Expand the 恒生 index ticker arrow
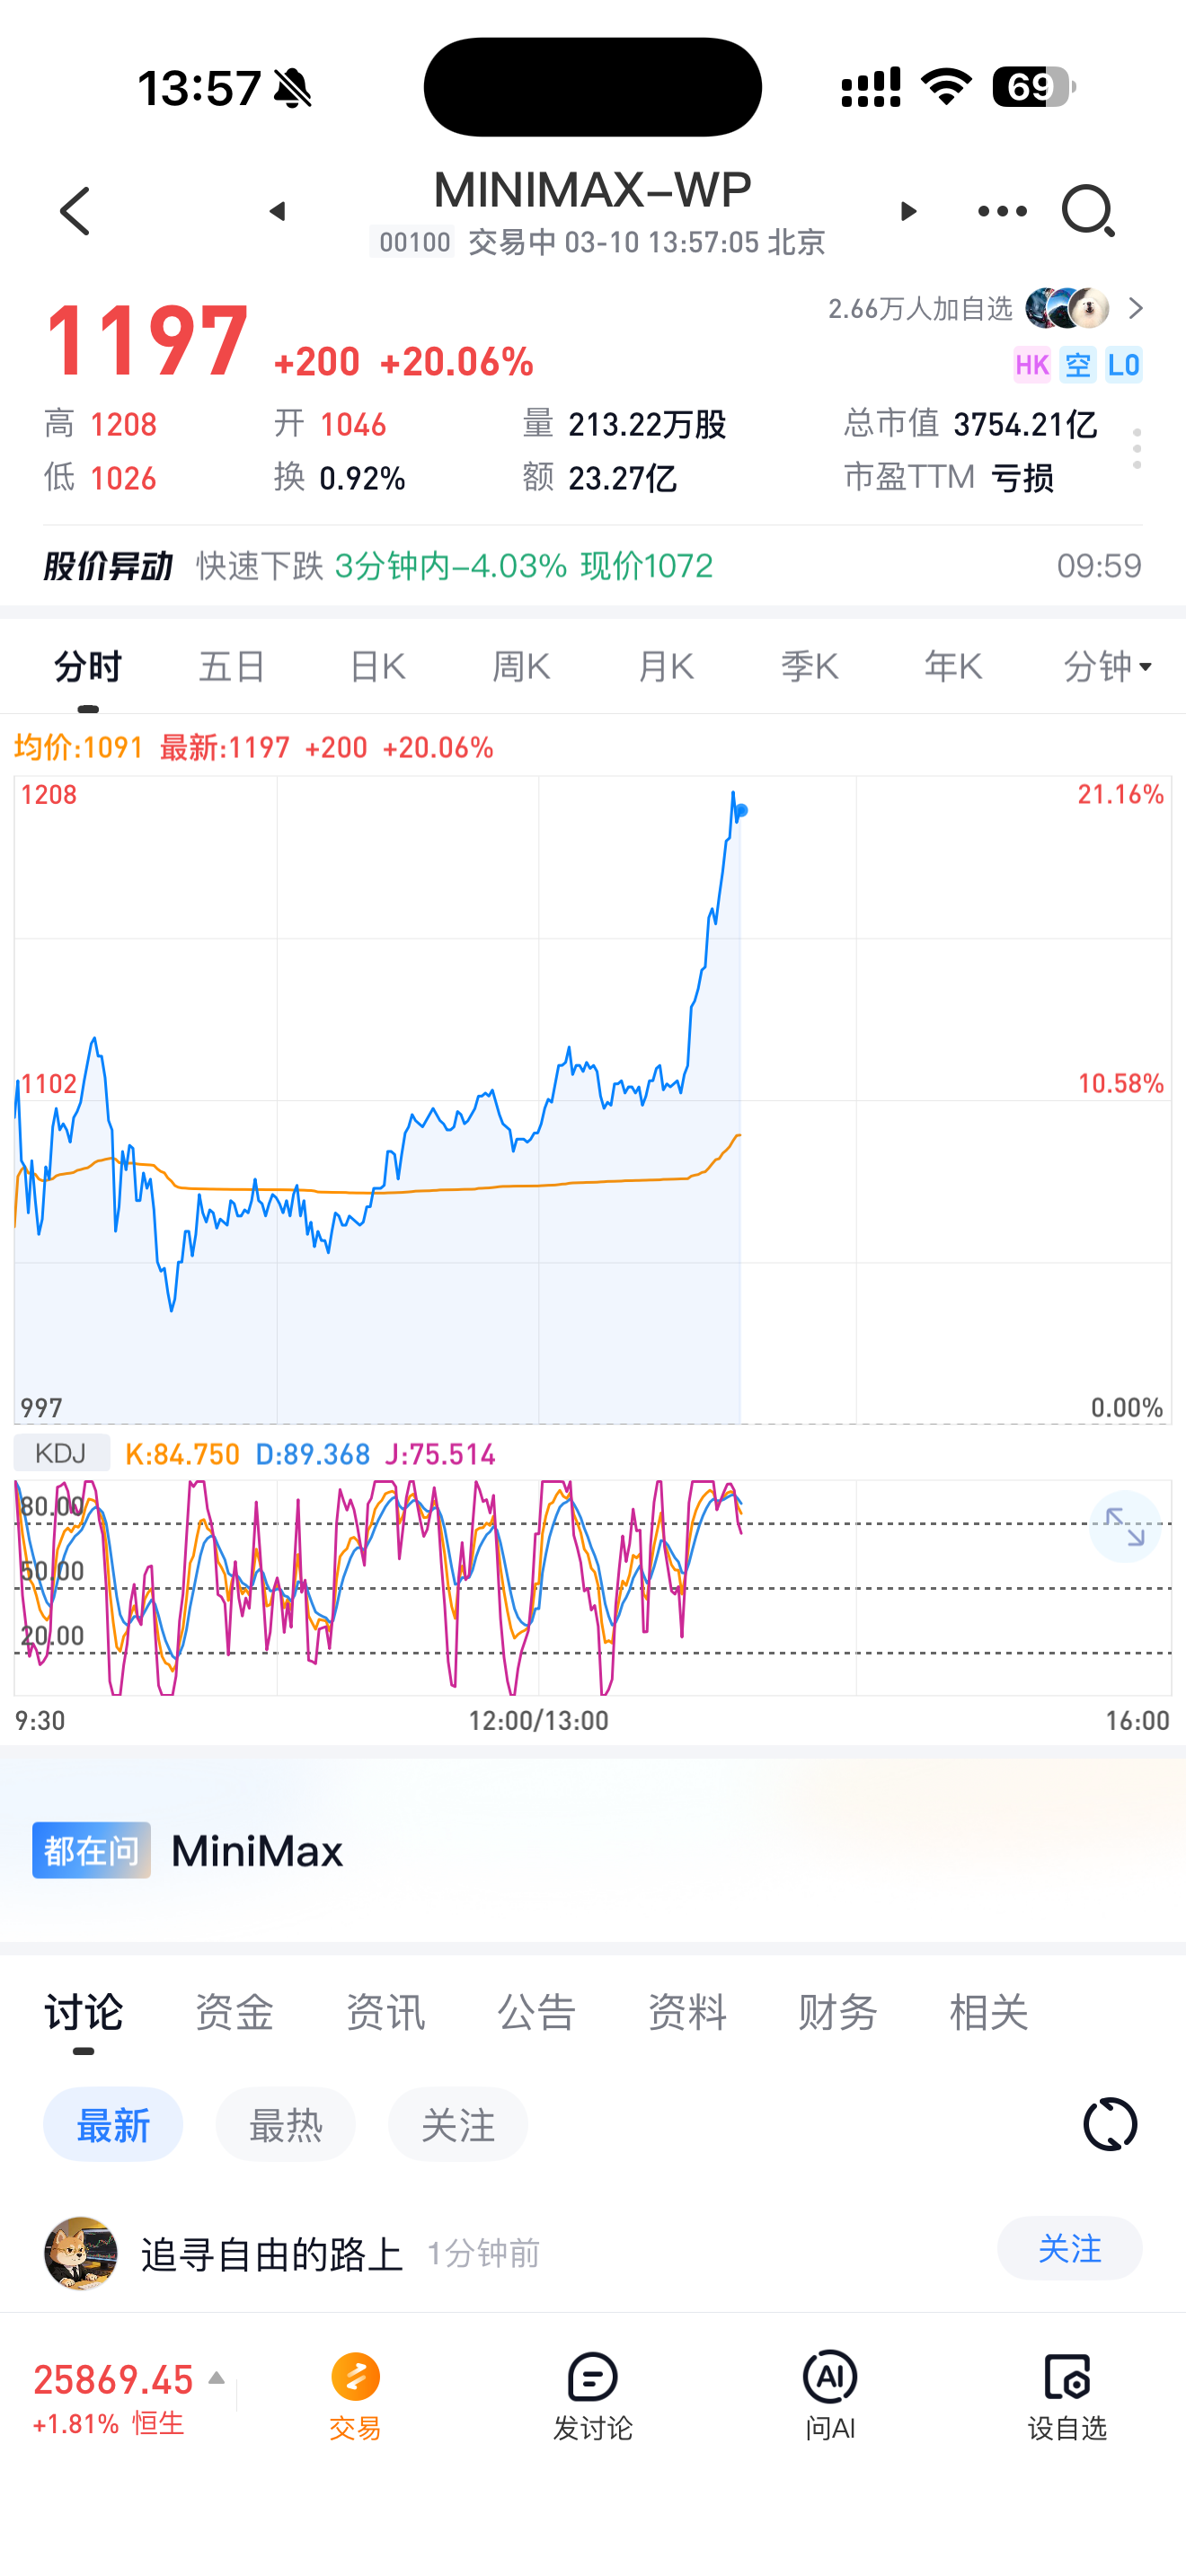1186x2576 pixels. (216, 2378)
